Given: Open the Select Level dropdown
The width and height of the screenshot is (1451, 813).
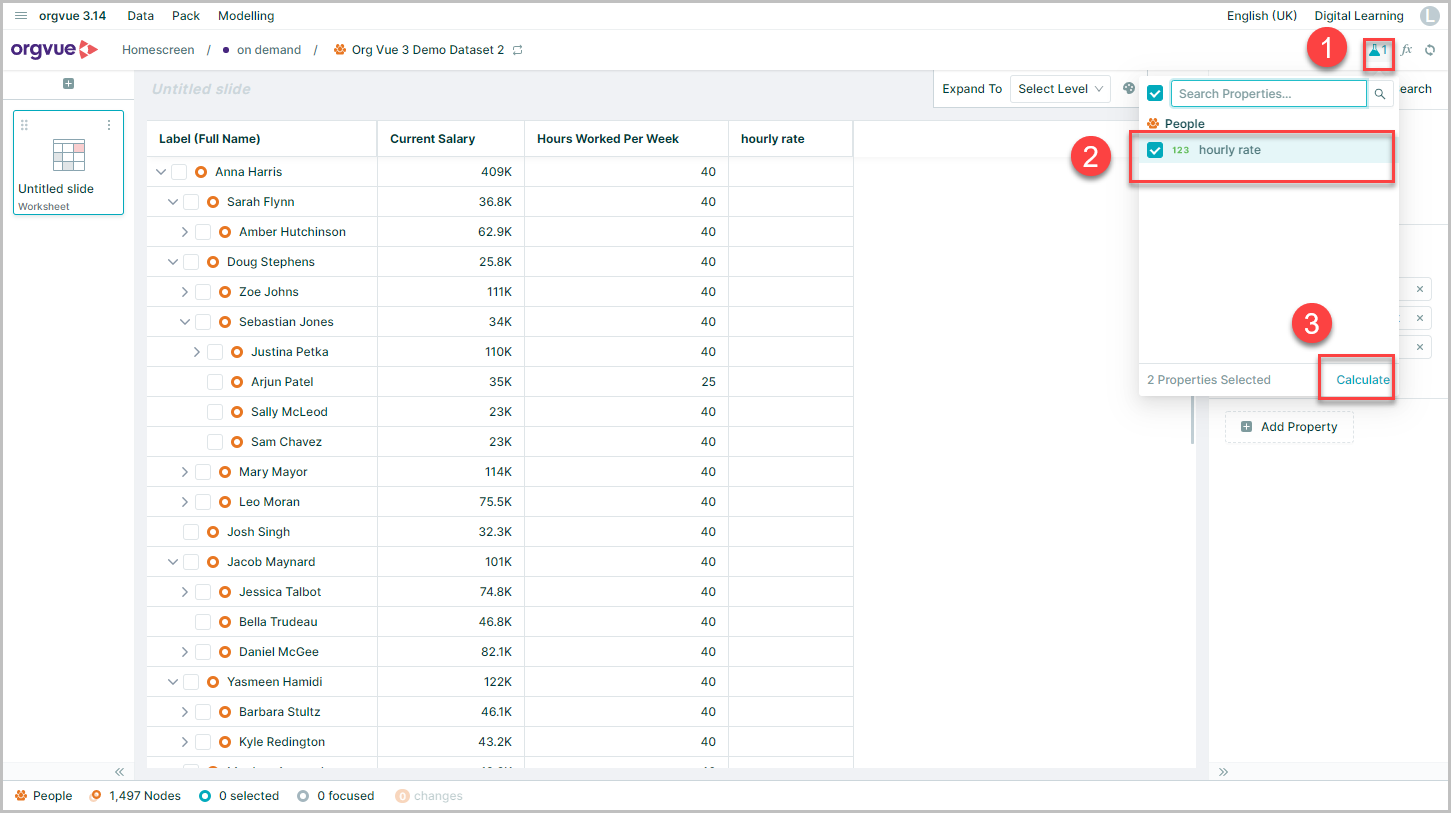Looking at the screenshot, I should [x=1060, y=89].
